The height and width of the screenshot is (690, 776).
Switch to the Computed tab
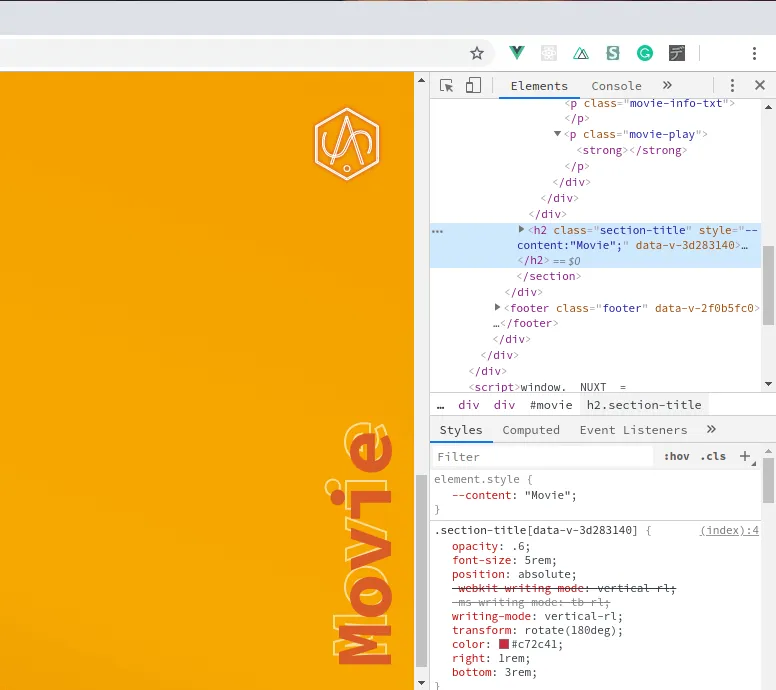[531, 430]
